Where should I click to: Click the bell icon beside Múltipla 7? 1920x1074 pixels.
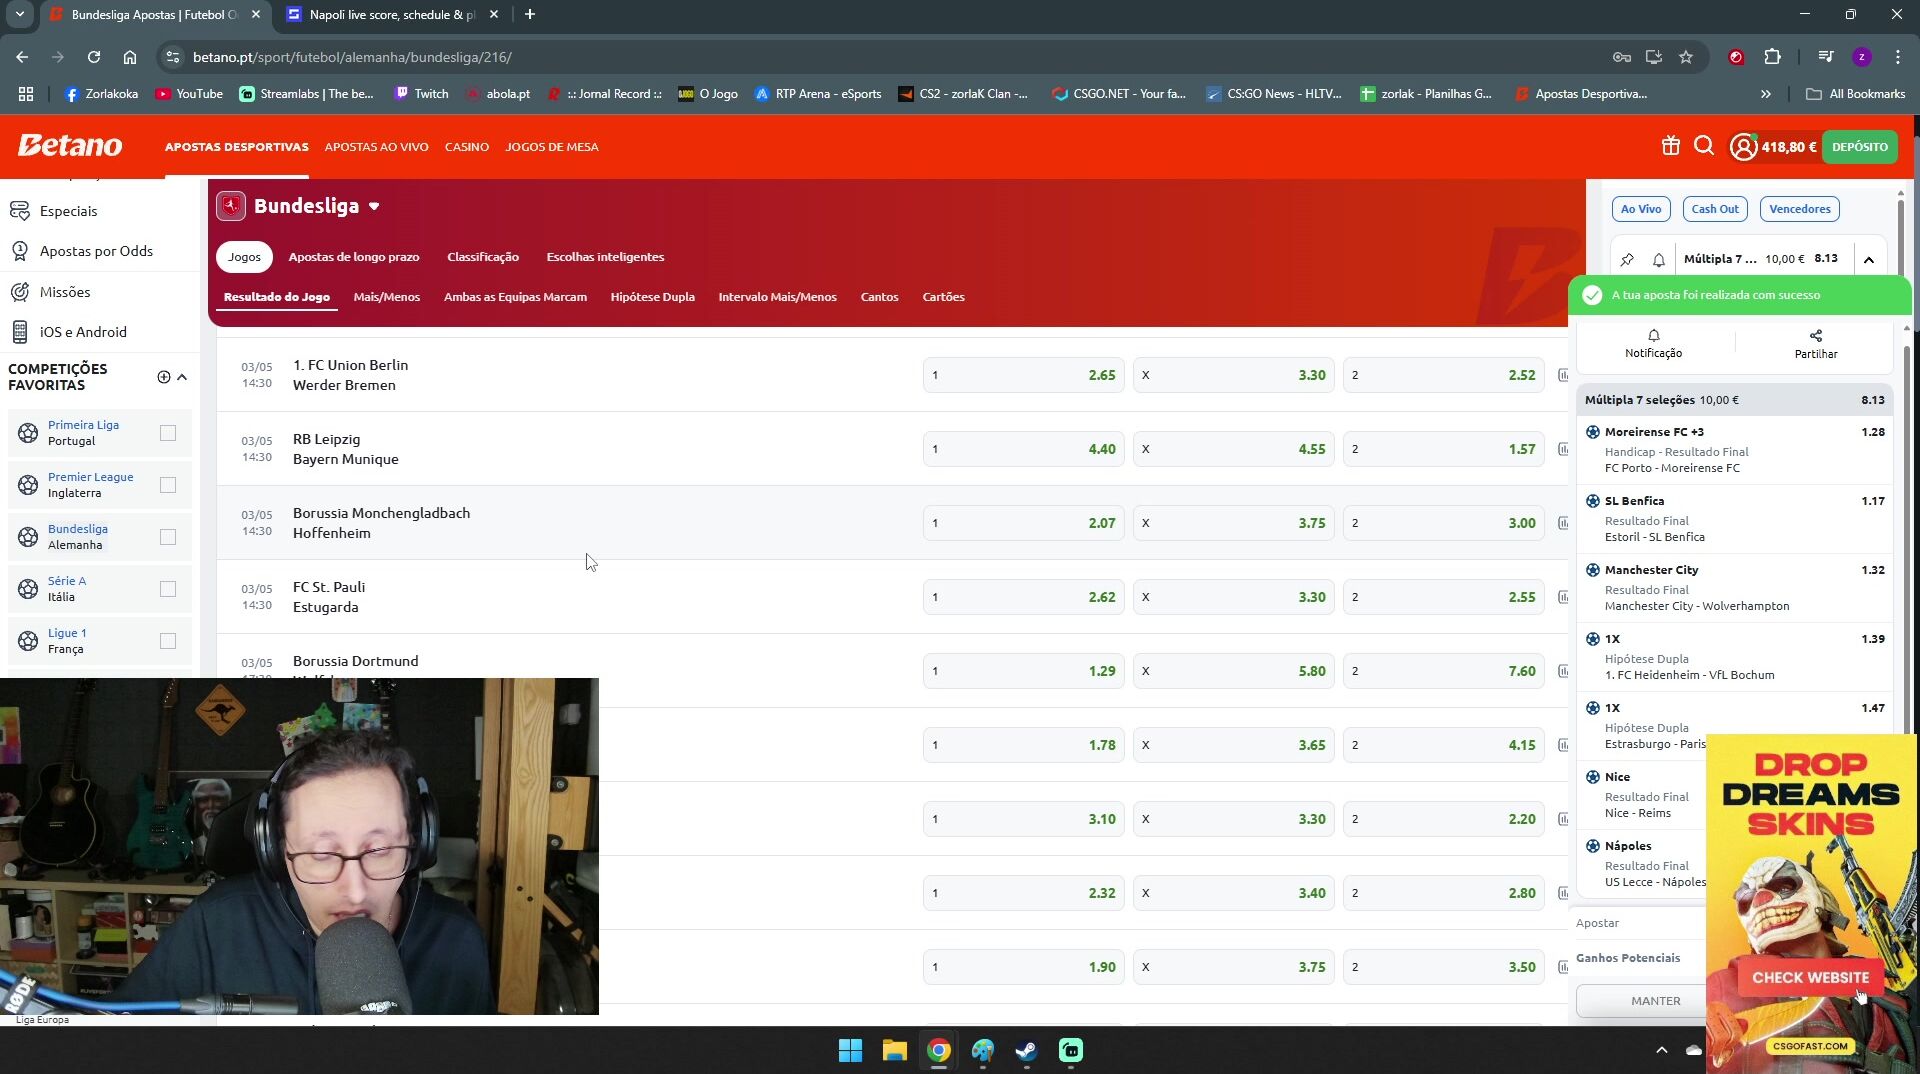(x=1658, y=259)
